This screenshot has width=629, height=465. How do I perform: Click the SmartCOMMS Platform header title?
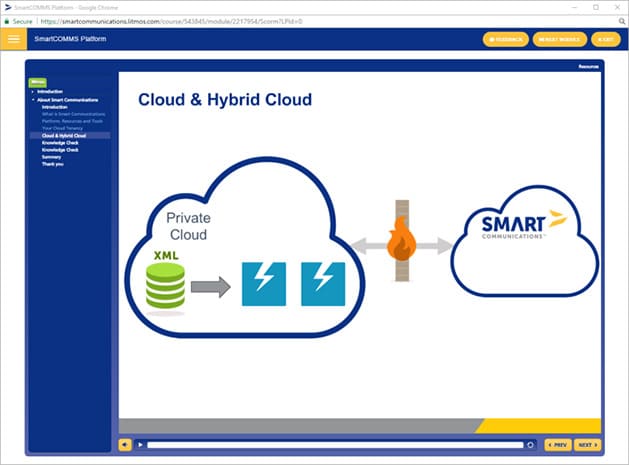[x=70, y=39]
